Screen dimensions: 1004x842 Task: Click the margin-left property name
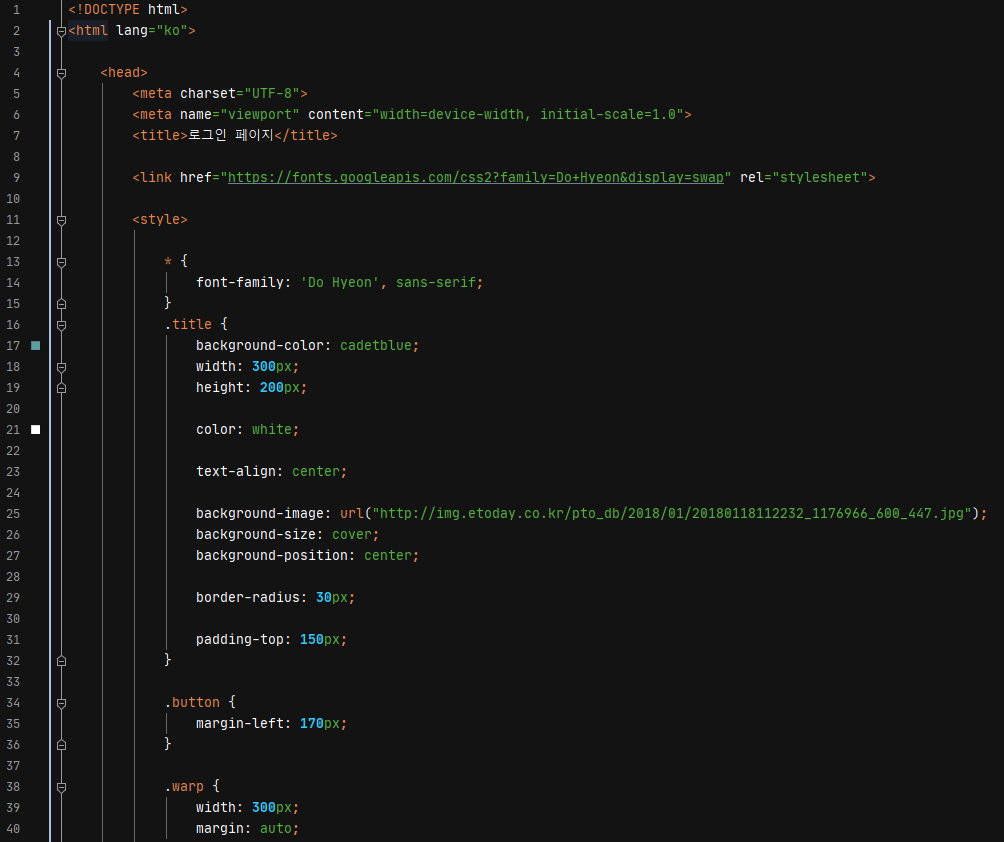click(240, 724)
